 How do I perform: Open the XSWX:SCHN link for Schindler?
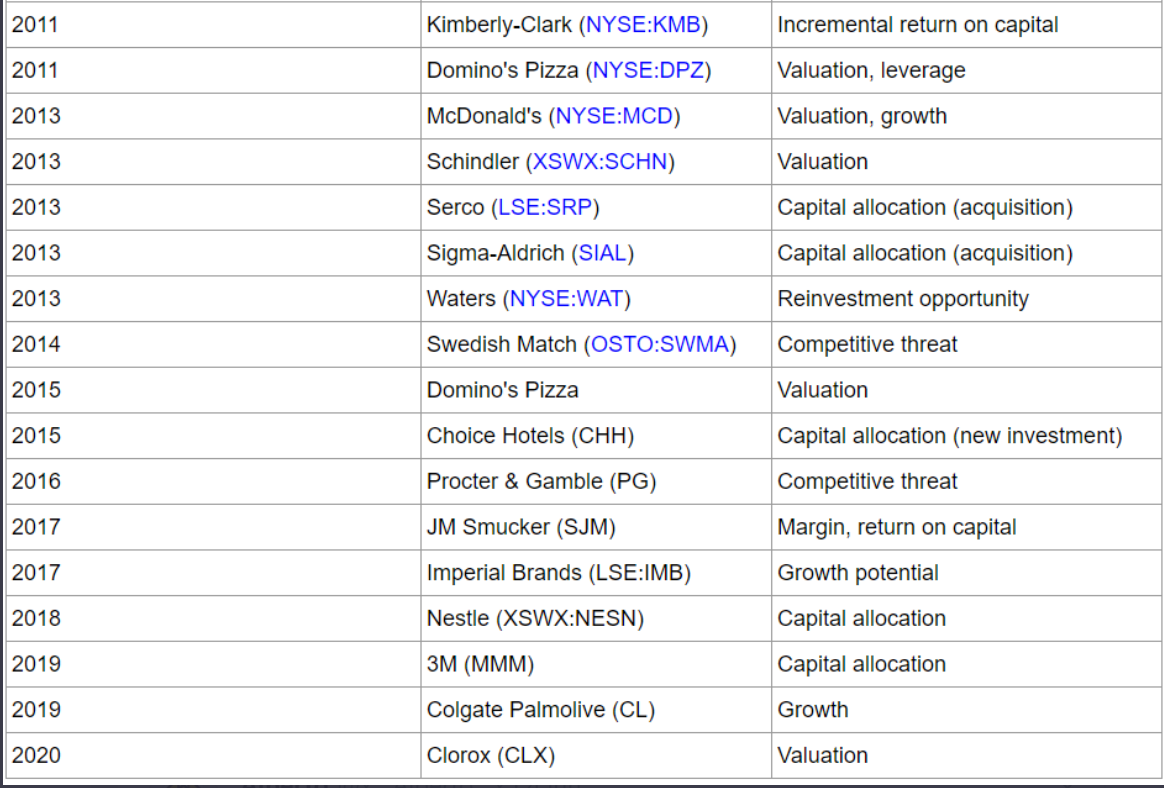[600, 162]
